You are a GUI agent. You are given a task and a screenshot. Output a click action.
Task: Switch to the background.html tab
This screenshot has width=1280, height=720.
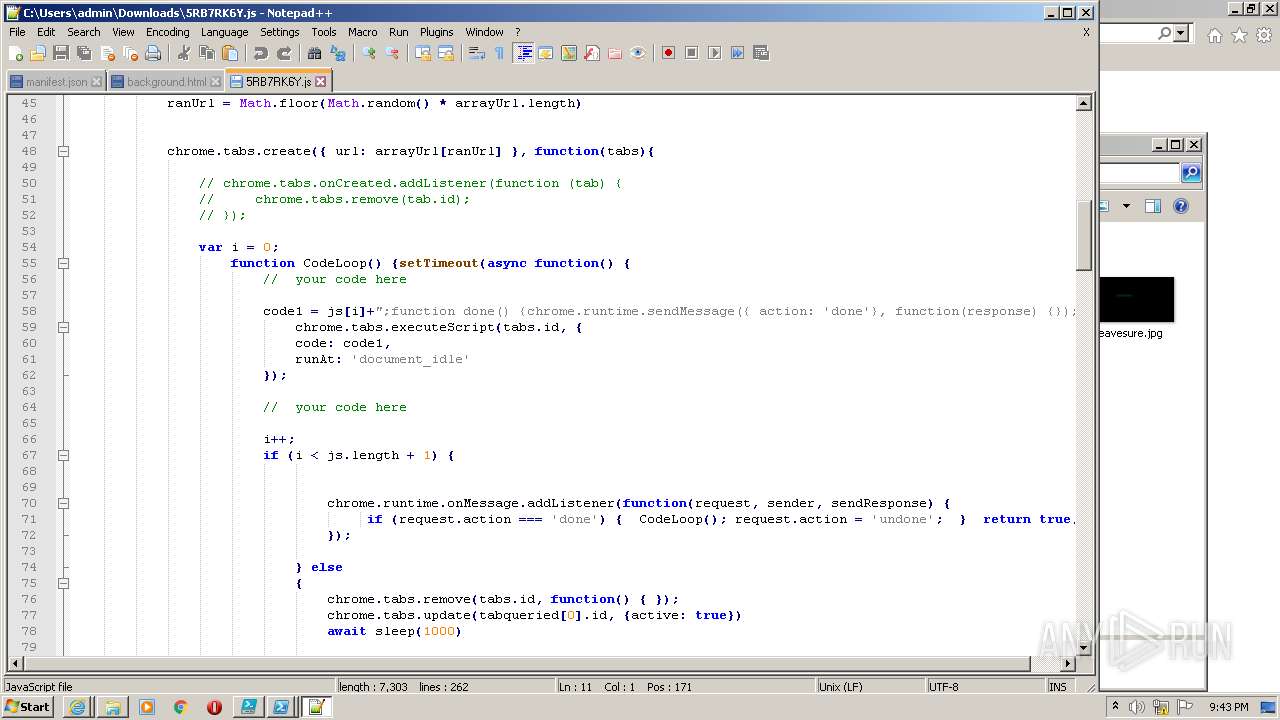[166, 82]
